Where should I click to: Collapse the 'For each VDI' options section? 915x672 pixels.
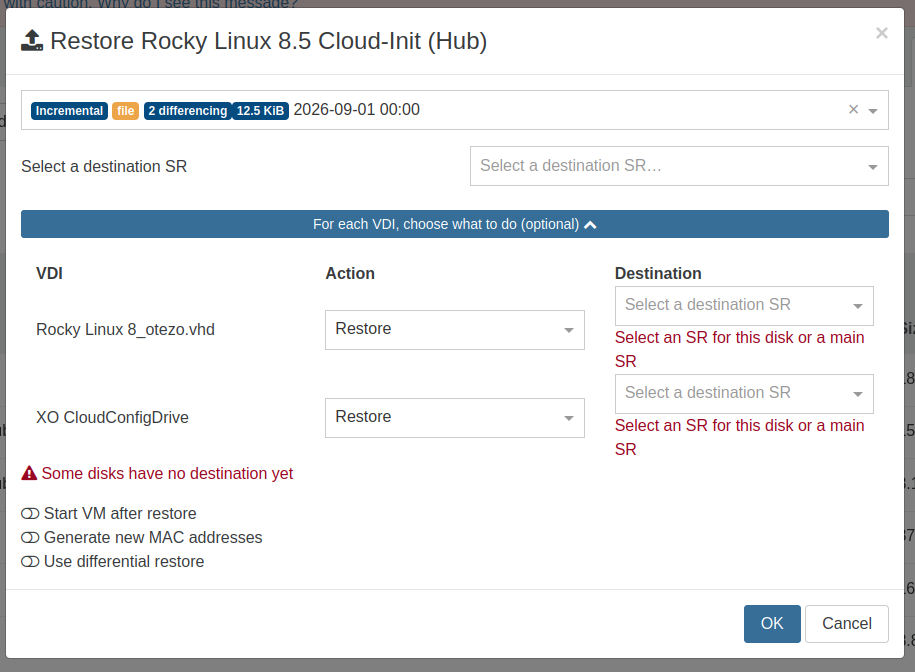pyautogui.click(x=455, y=224)
